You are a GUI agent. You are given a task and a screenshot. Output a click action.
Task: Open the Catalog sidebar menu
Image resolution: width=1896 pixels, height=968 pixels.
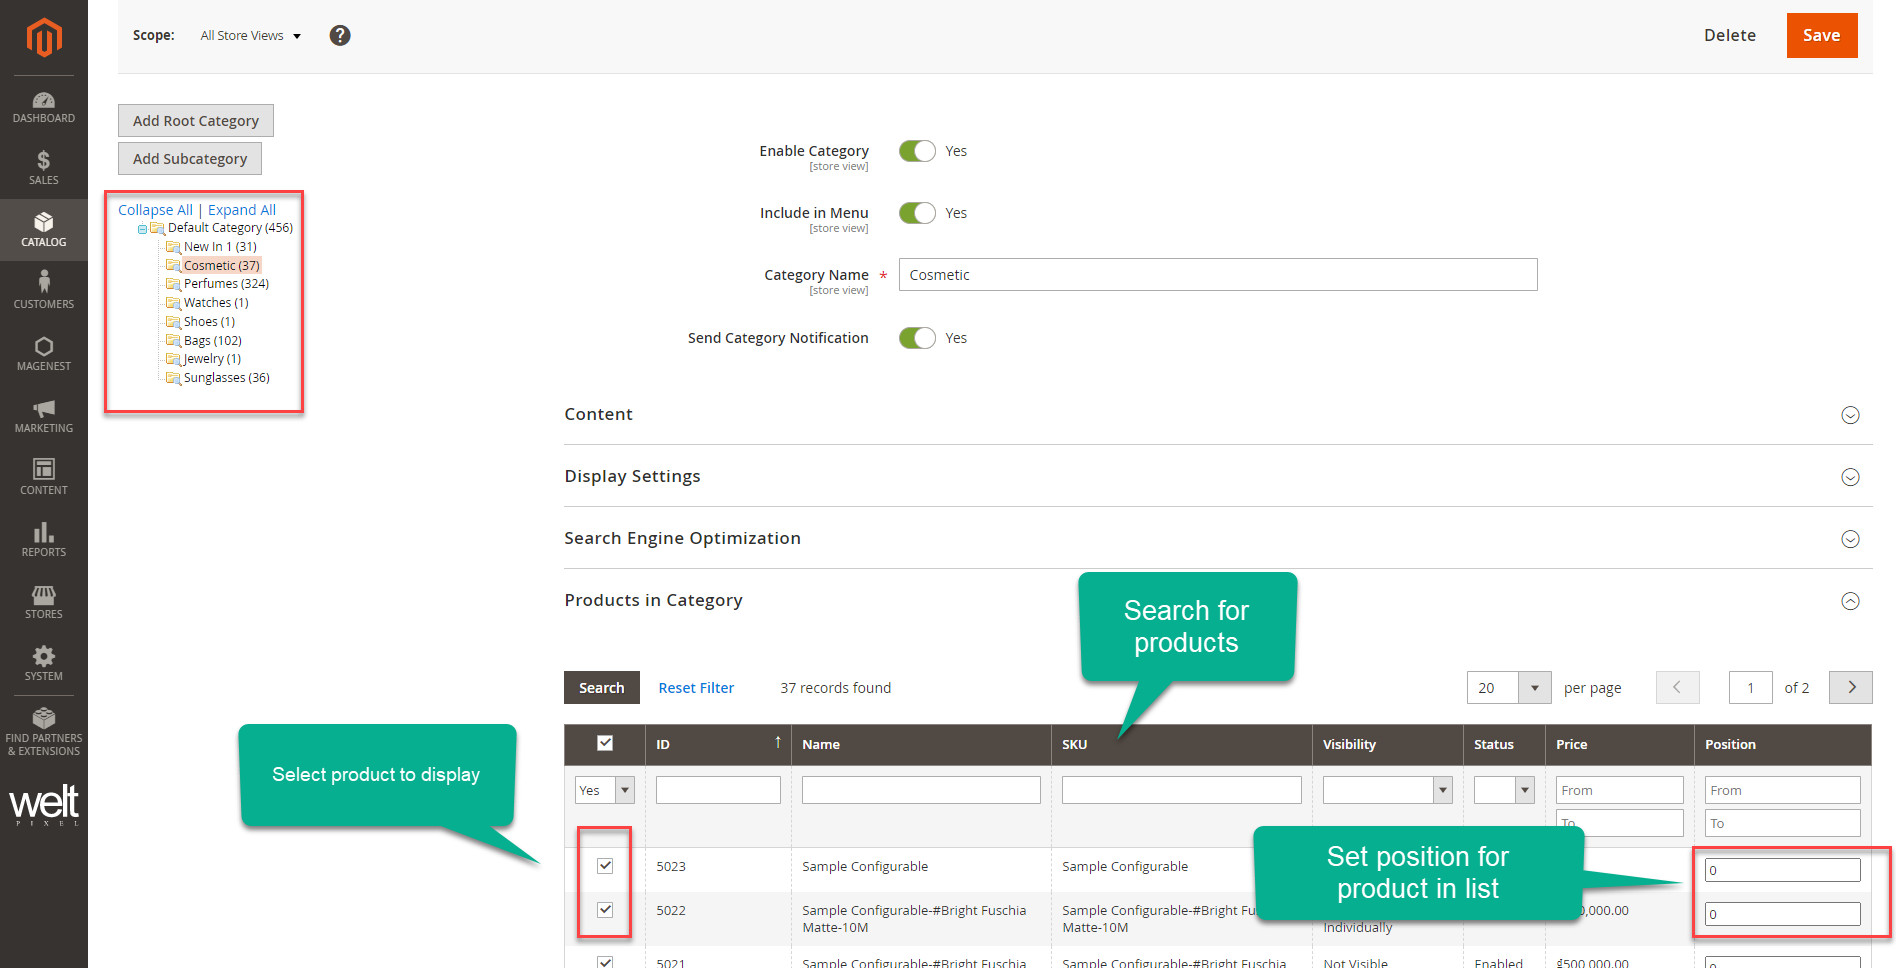[44, 230]
